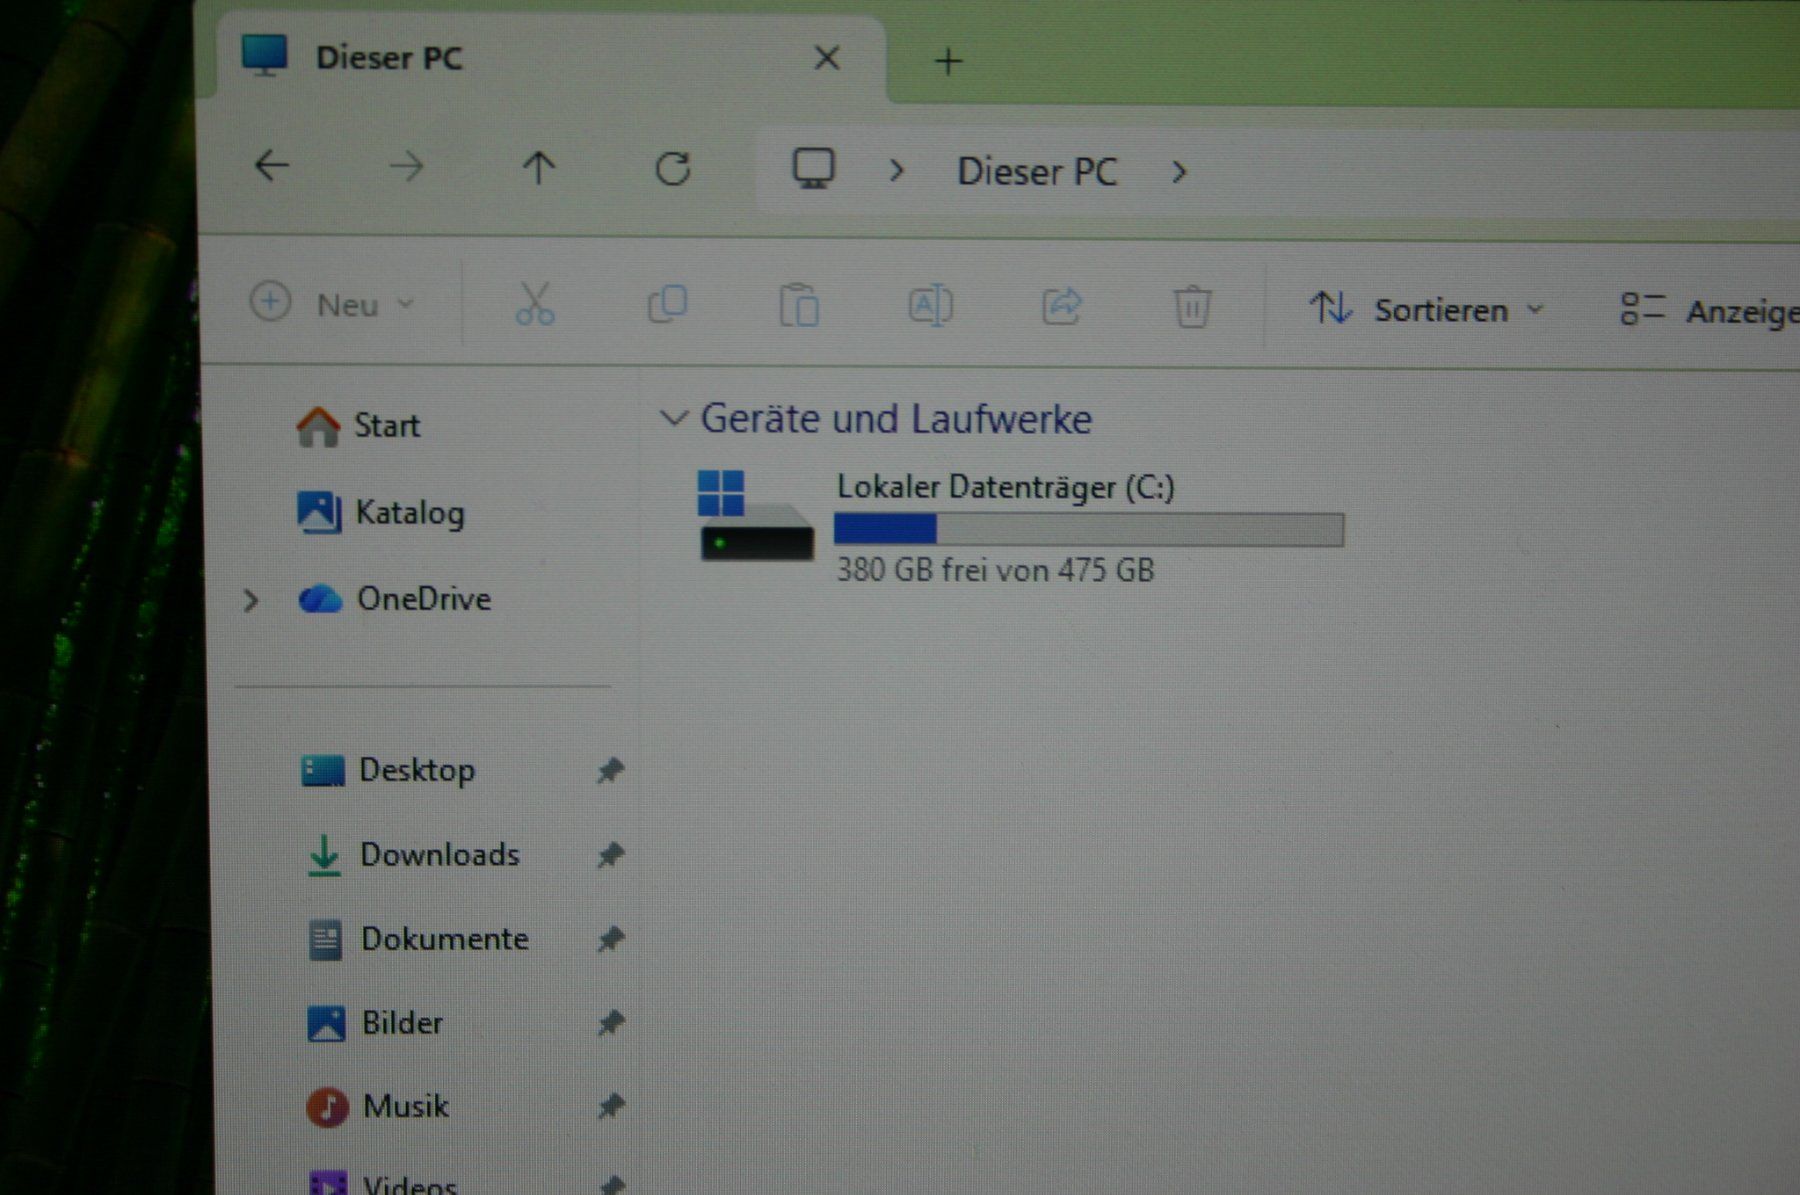This screenshot has height=1195, width=1800.
Task: Click the C: drive usage bar
Action: [1089, 530]
